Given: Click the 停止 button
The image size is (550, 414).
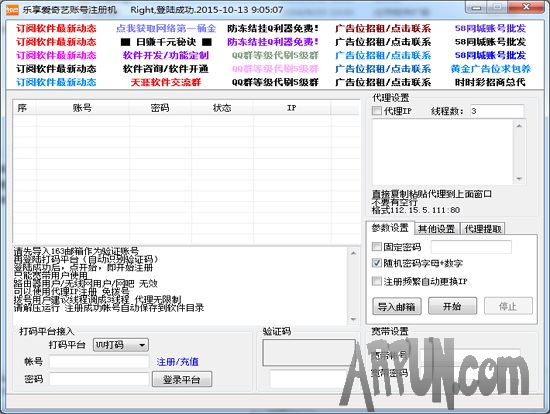Looking at the screenshot, I should pyautogui.click(x=508, y=306).
